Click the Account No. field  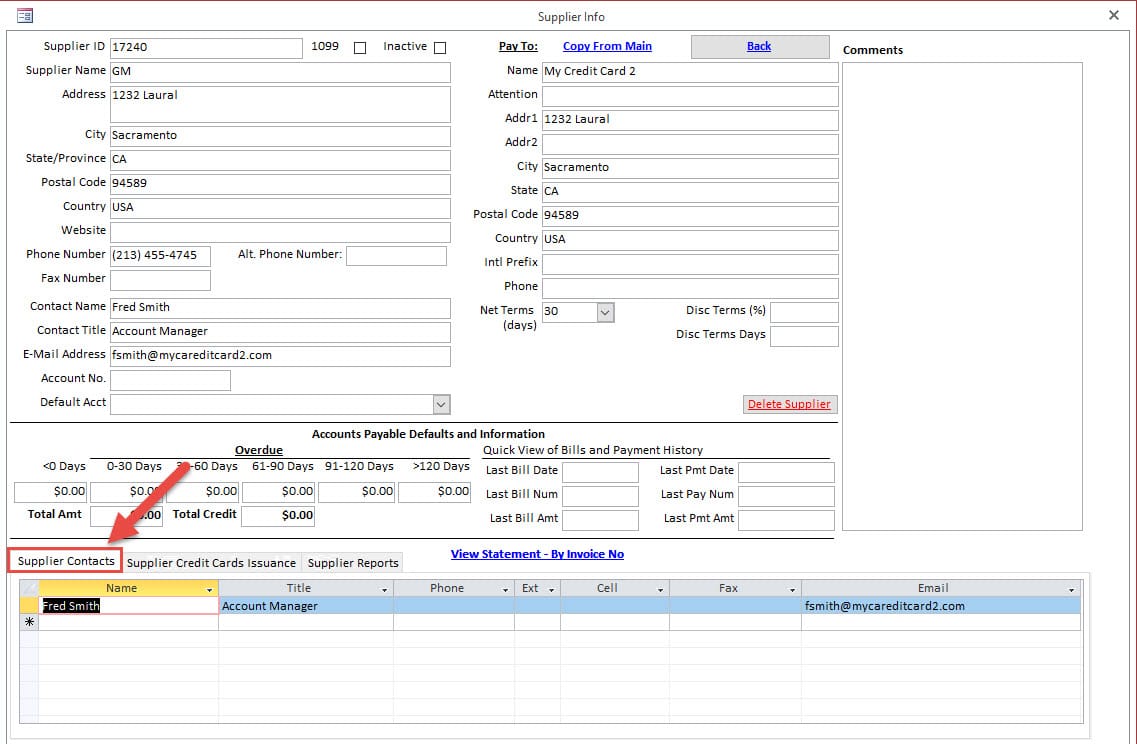tap(170, 380)
